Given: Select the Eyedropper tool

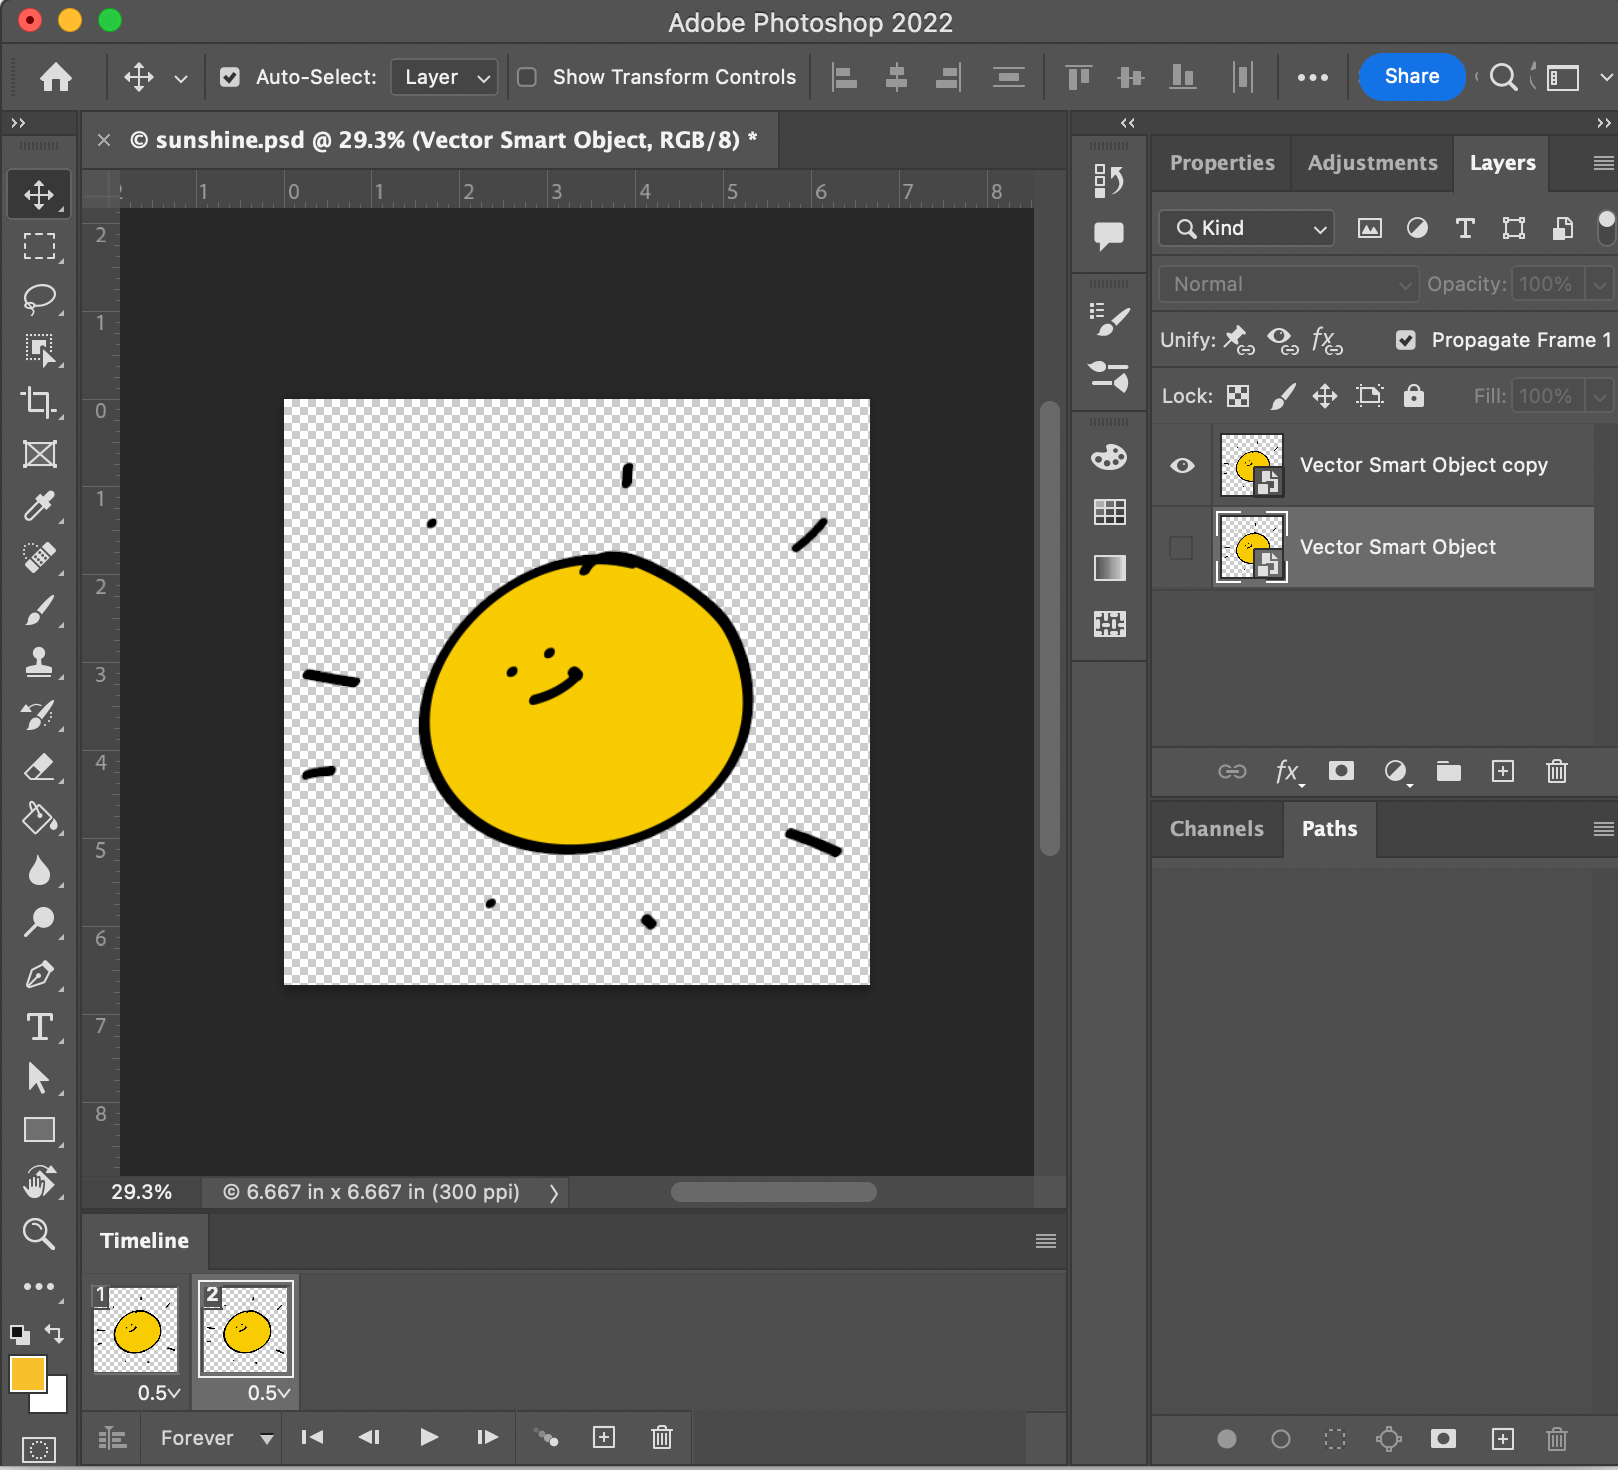Looking at the screenshot, I should click(39, 506).
